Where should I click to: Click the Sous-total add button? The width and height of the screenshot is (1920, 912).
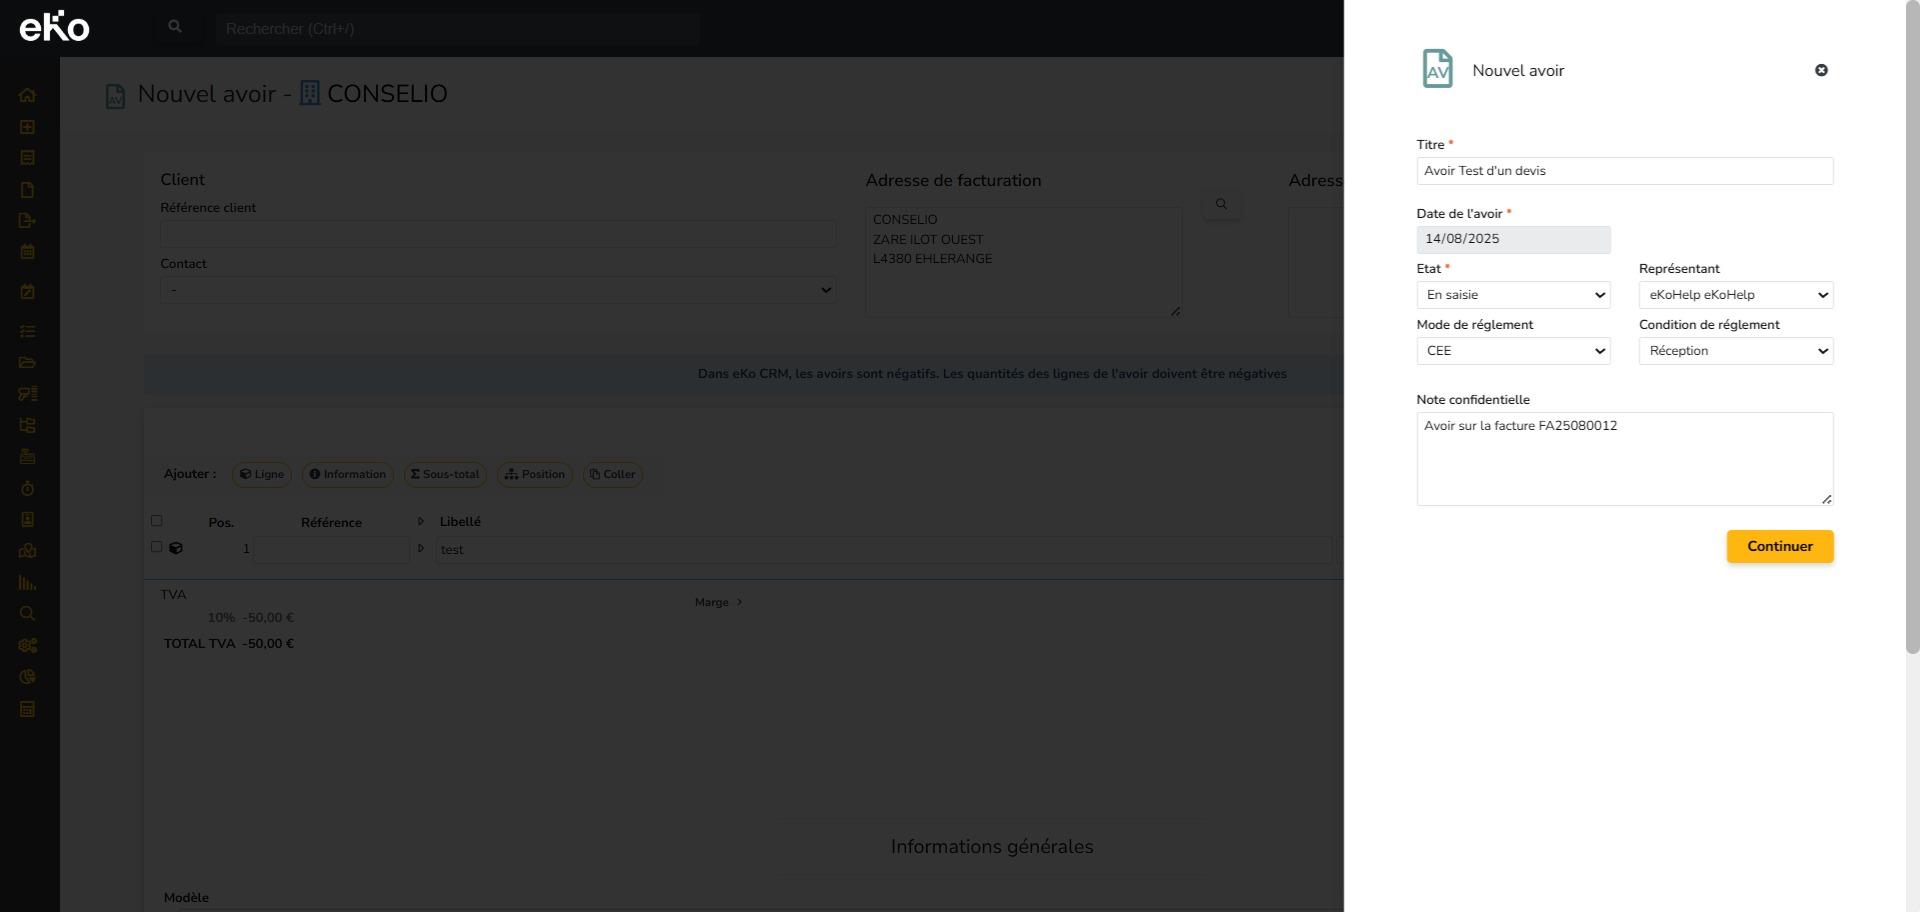(445, 474)
